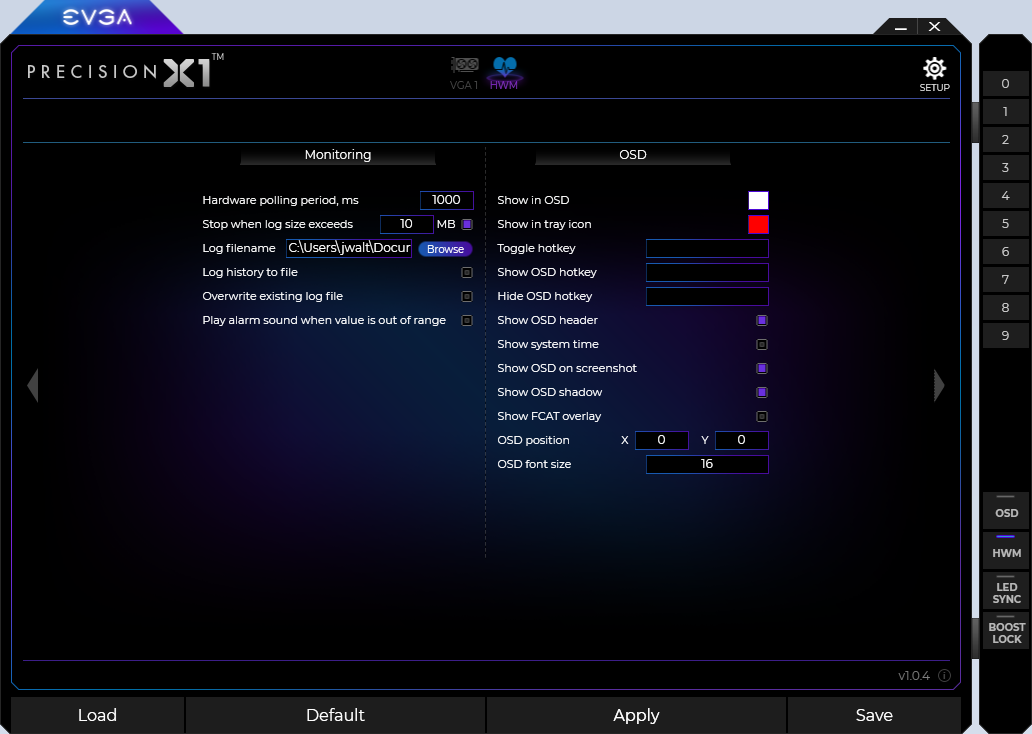Select profile slot 4
Image resolution: width=1032 pixels, height=734 pixels.
(x=1005, y=196)
